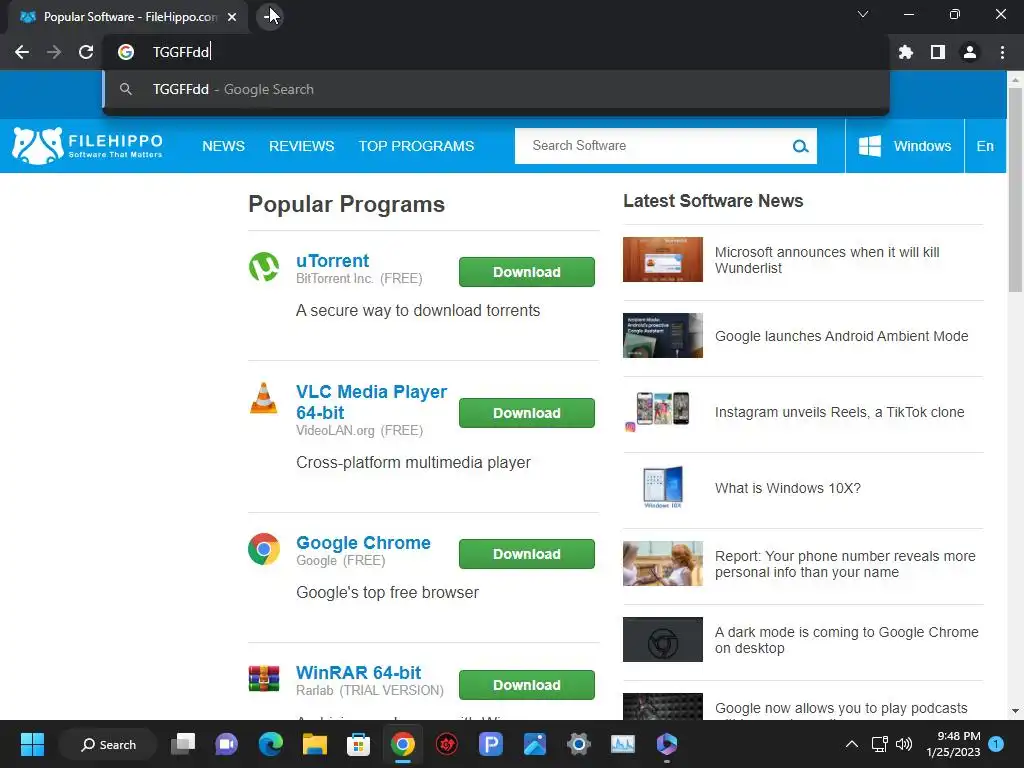1024x768 pixels.
Task: Click the Google Chrome program icon
Action: click(264, 549)
